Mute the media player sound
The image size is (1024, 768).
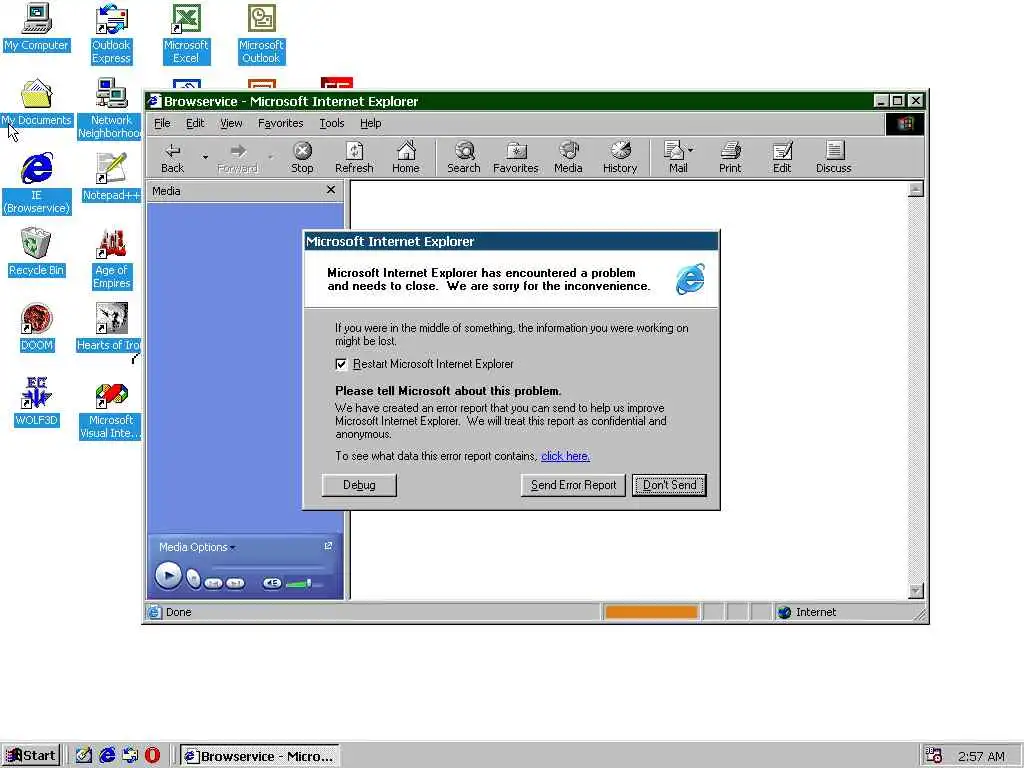click(x=272, y=583)
